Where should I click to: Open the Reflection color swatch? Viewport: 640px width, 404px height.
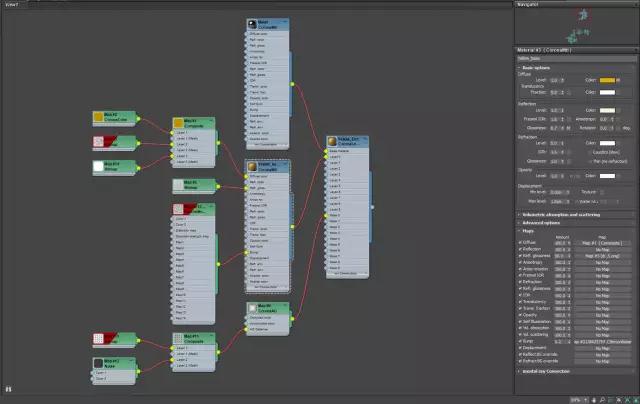(607, 110)
